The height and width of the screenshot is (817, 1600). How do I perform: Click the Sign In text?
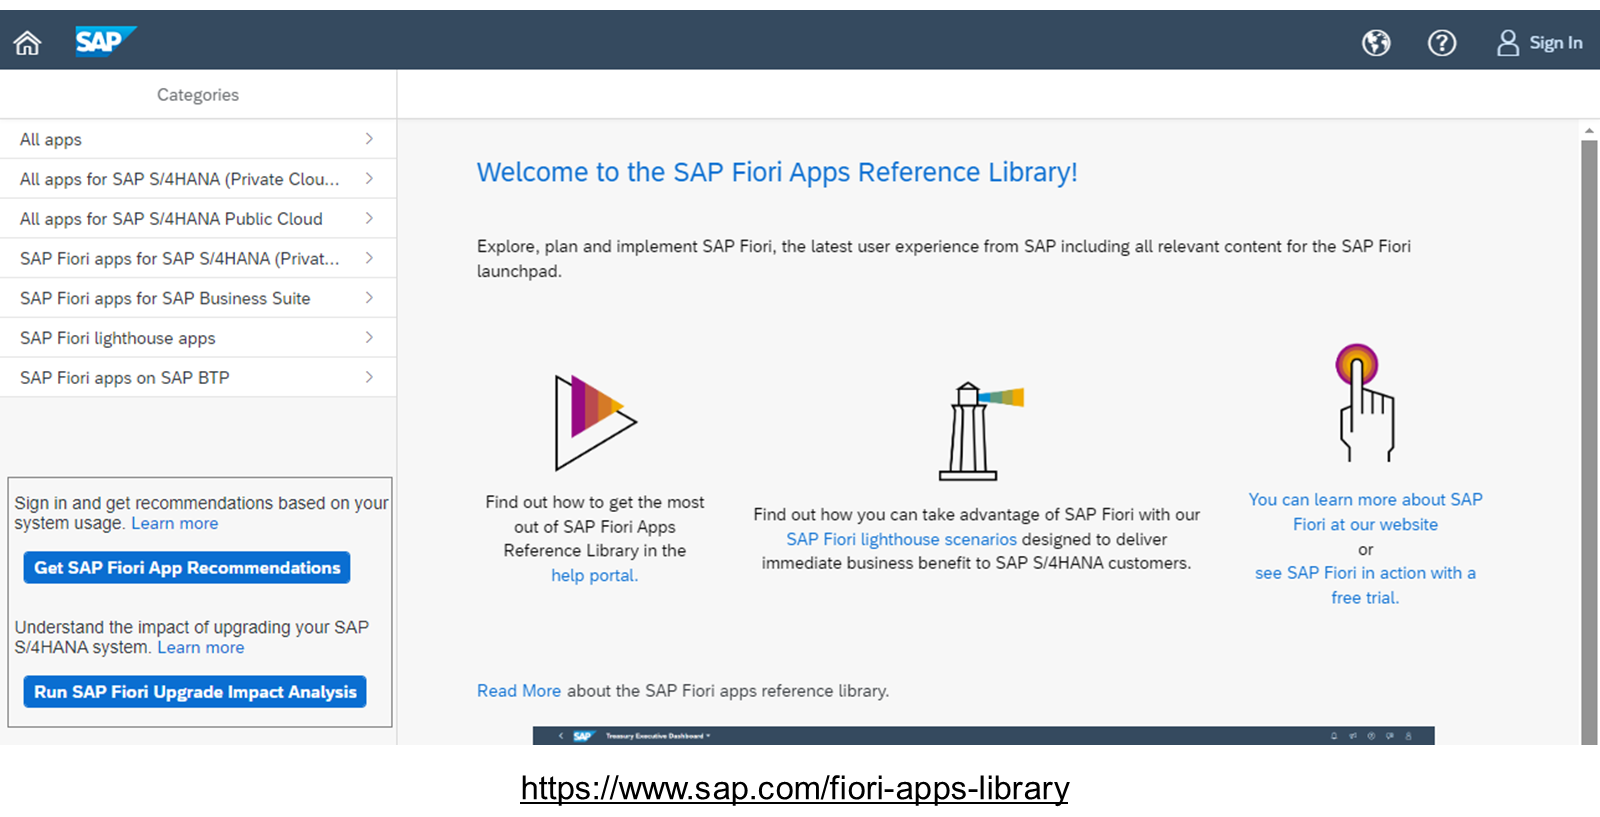point(1556,43)
